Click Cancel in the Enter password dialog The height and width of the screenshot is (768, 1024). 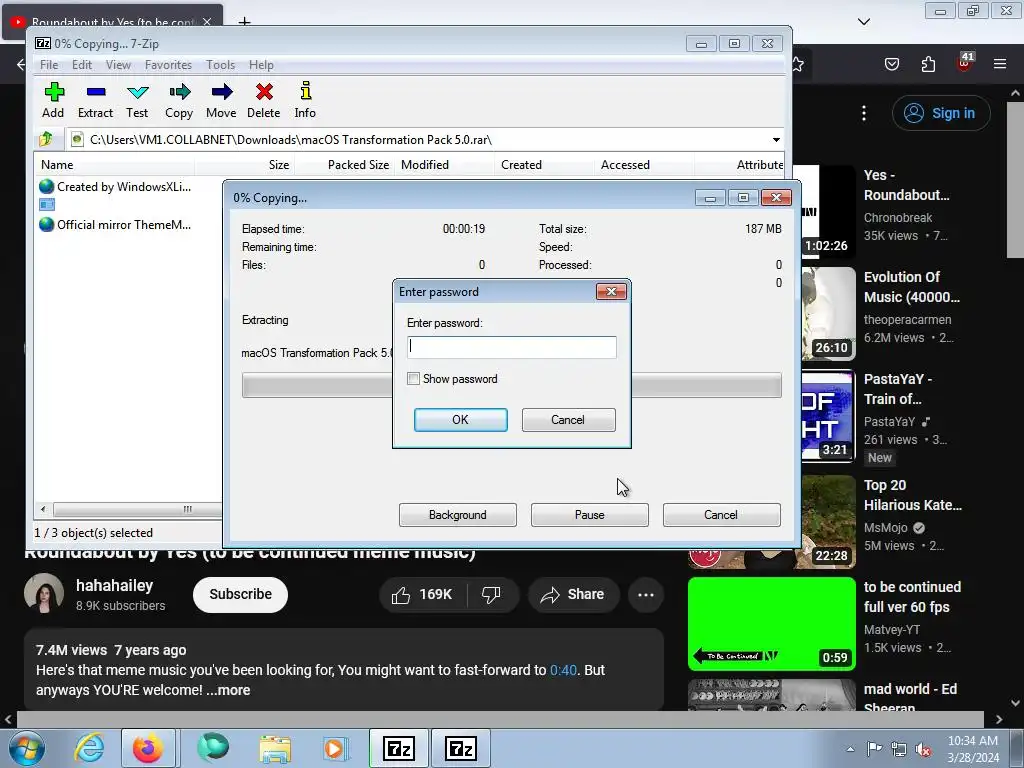tap(568, 420)
